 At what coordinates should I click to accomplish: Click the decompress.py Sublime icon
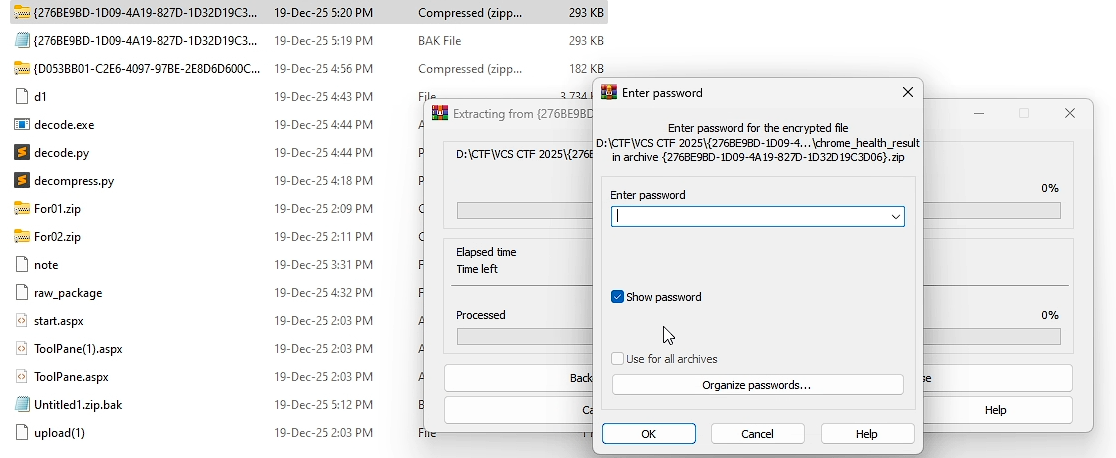coord(21,180)
